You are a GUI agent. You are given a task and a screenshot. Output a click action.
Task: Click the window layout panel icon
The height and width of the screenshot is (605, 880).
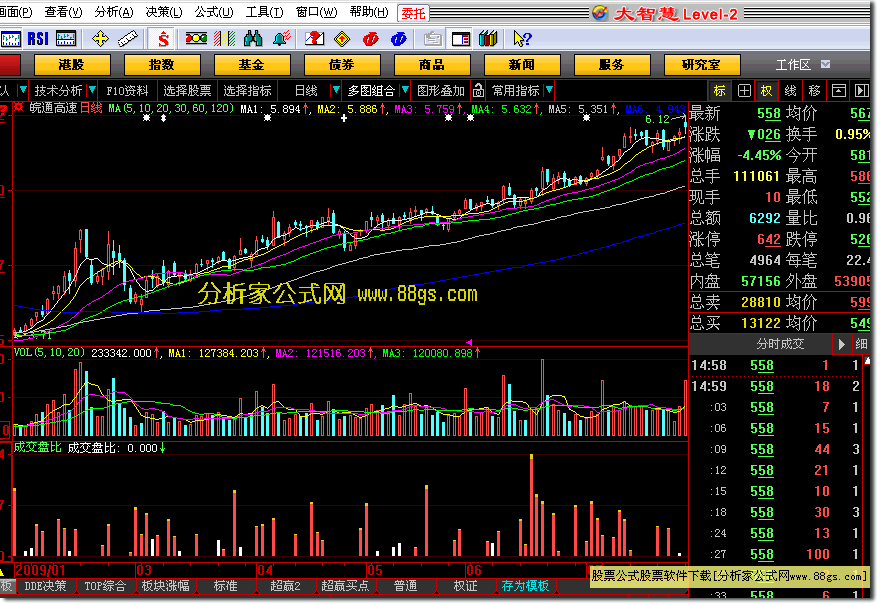[461, 39]
